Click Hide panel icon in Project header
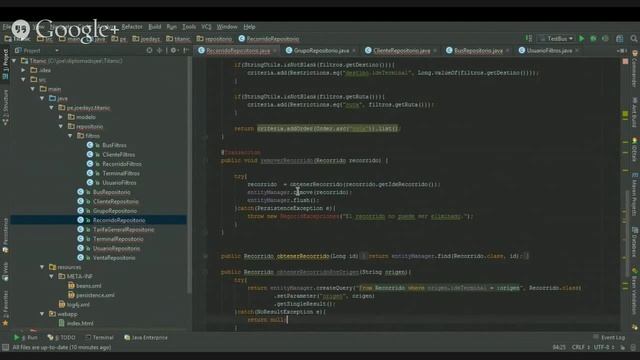The width and height of the screenshot is (640, 360). 186,51
